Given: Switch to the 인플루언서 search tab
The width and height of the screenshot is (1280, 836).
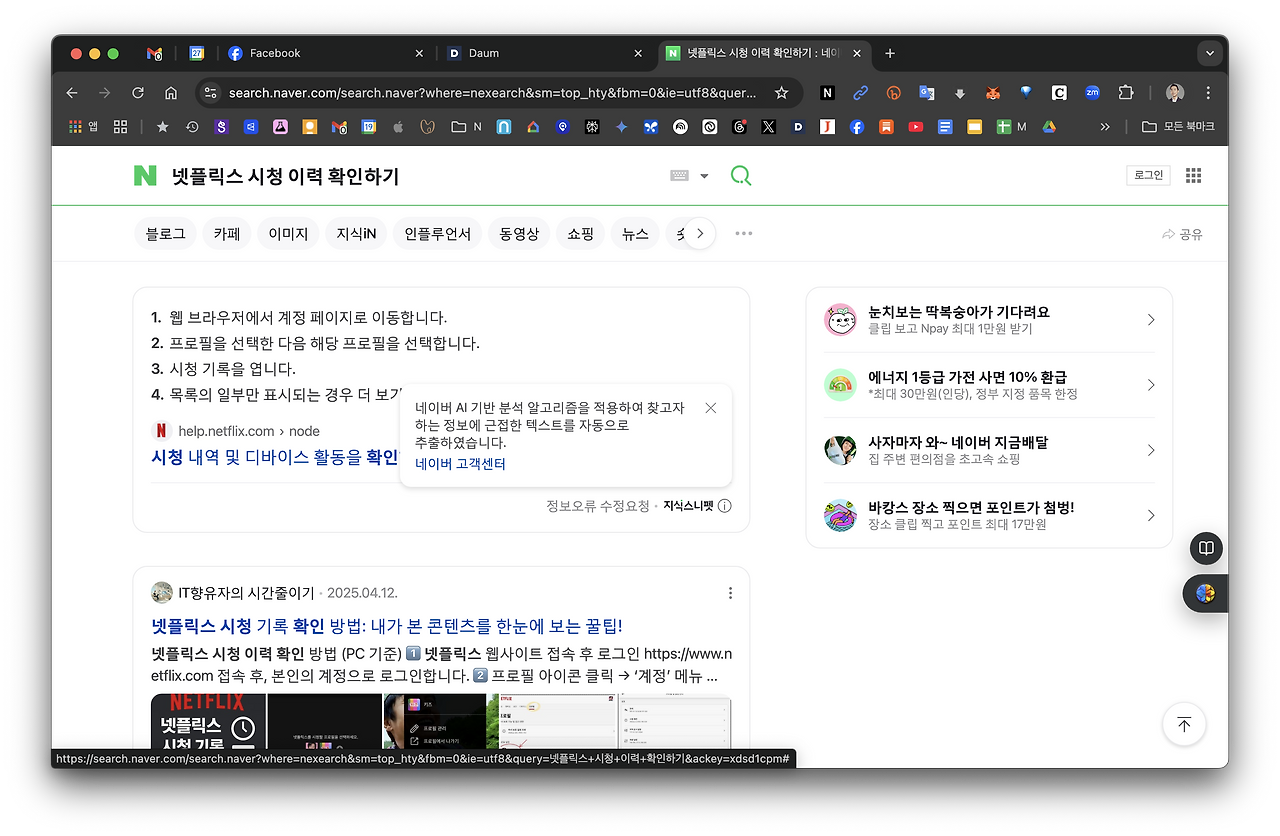Looking at the screenshot, I should (437, 234).
